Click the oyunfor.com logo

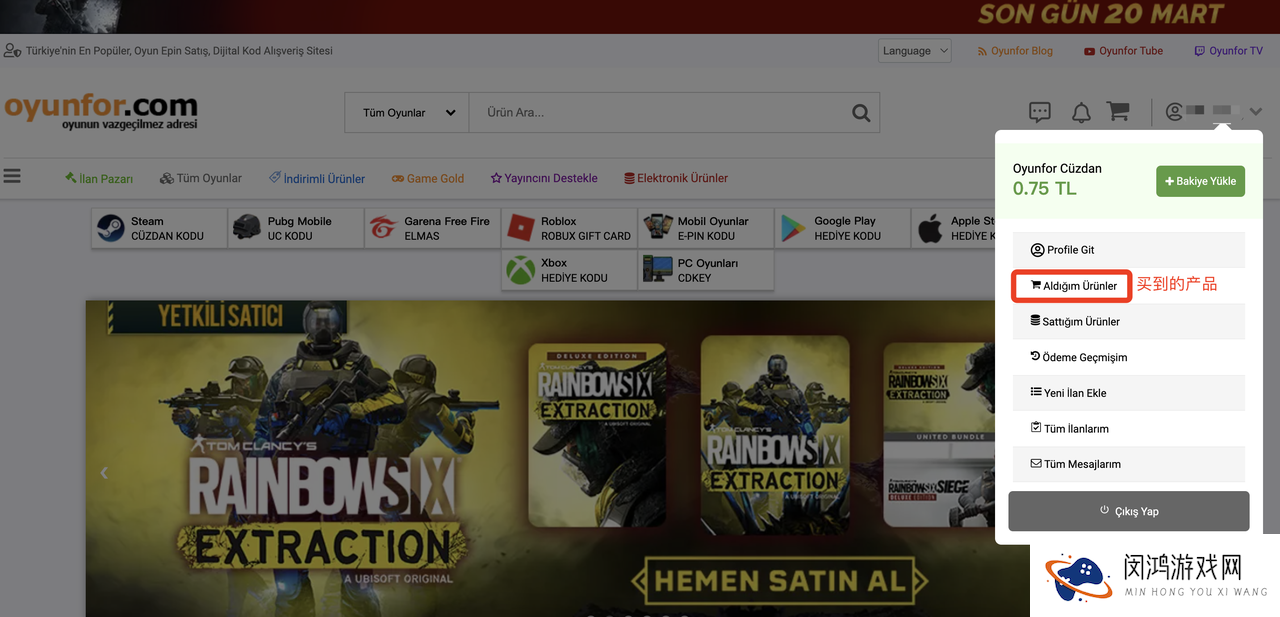[101, 111]
